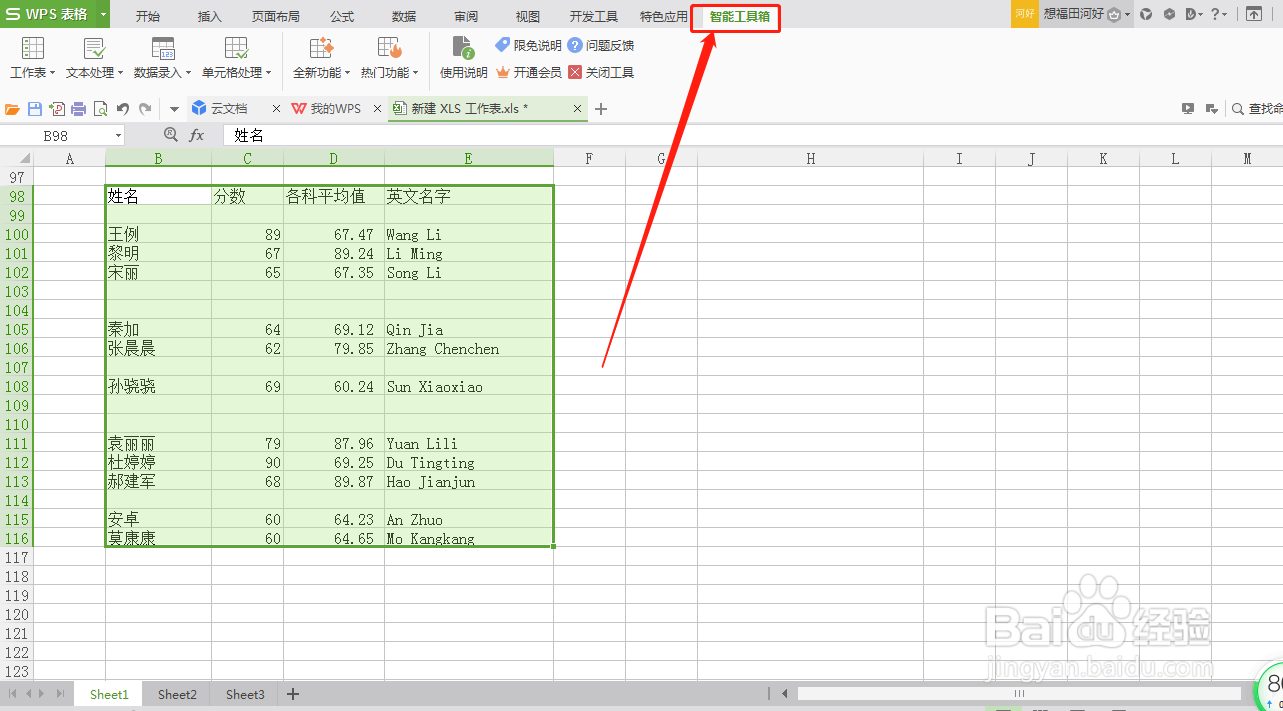Save the workbook with the floppy icon

pos(35,109)
